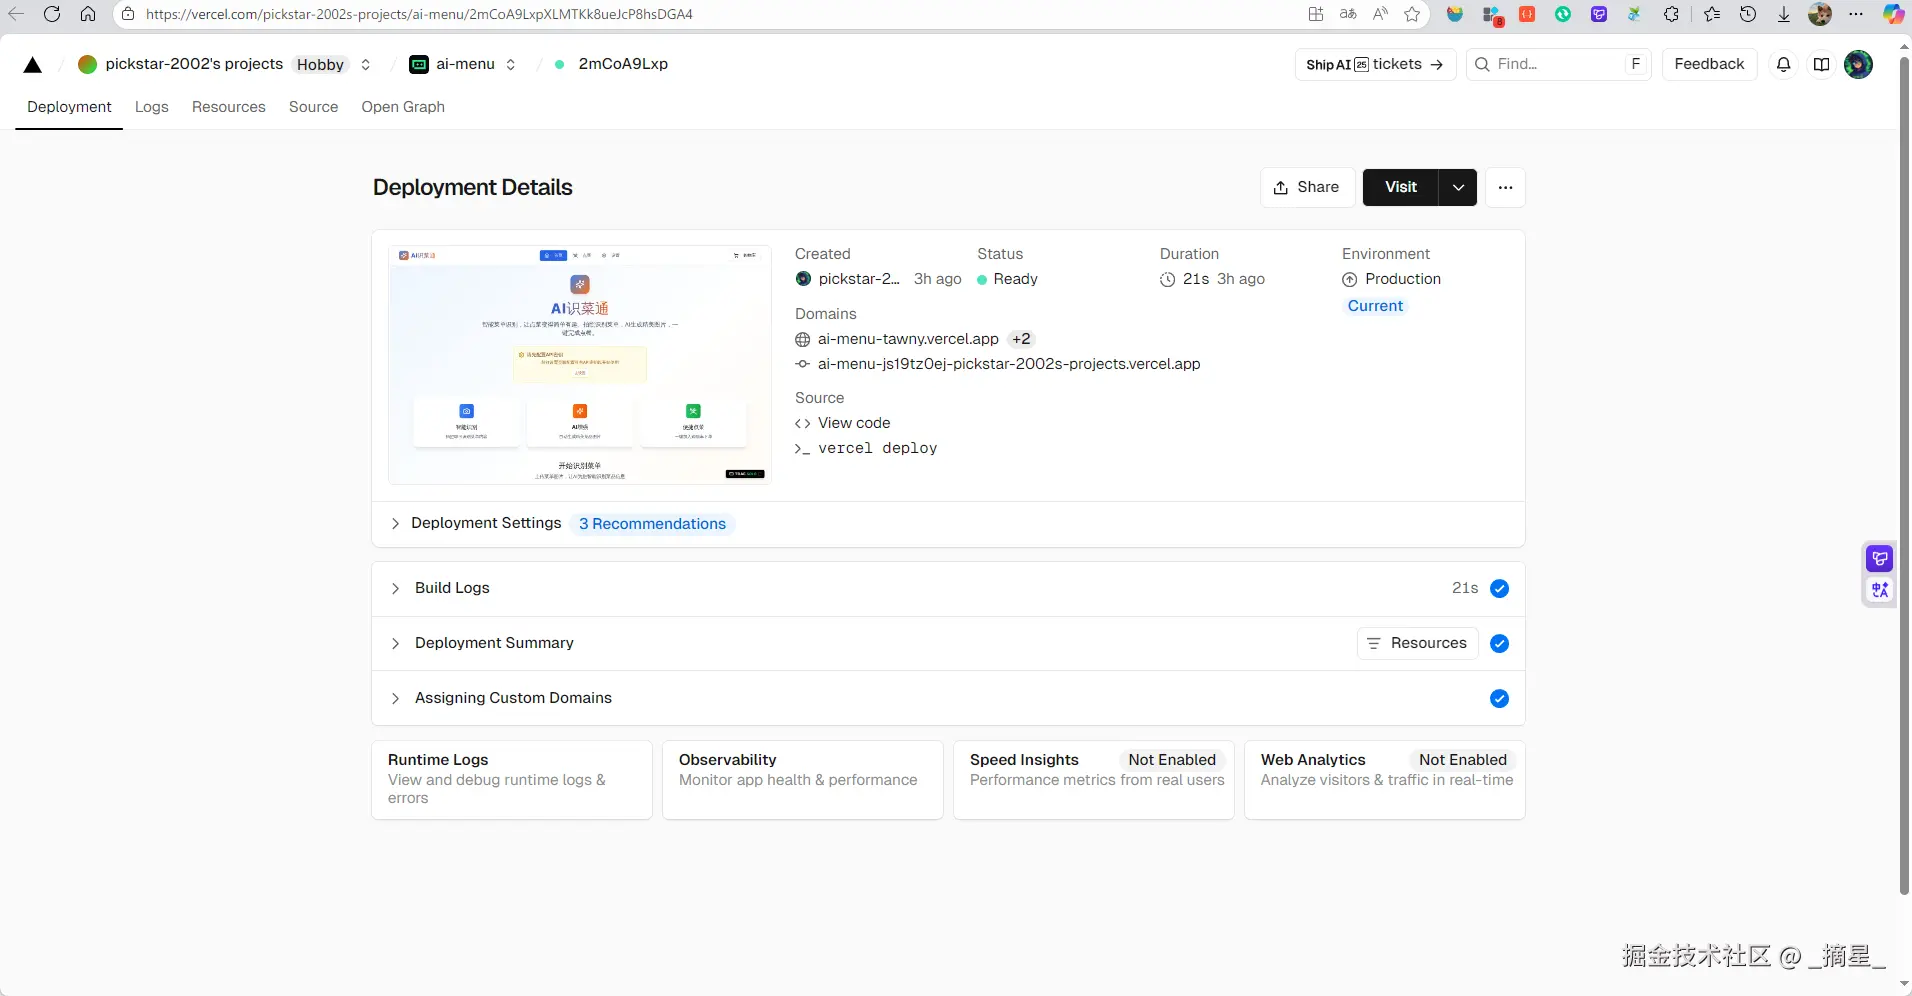Show the +2 additional domains
Viewport: 1912px width, 996px height.
coord(1021,339)
